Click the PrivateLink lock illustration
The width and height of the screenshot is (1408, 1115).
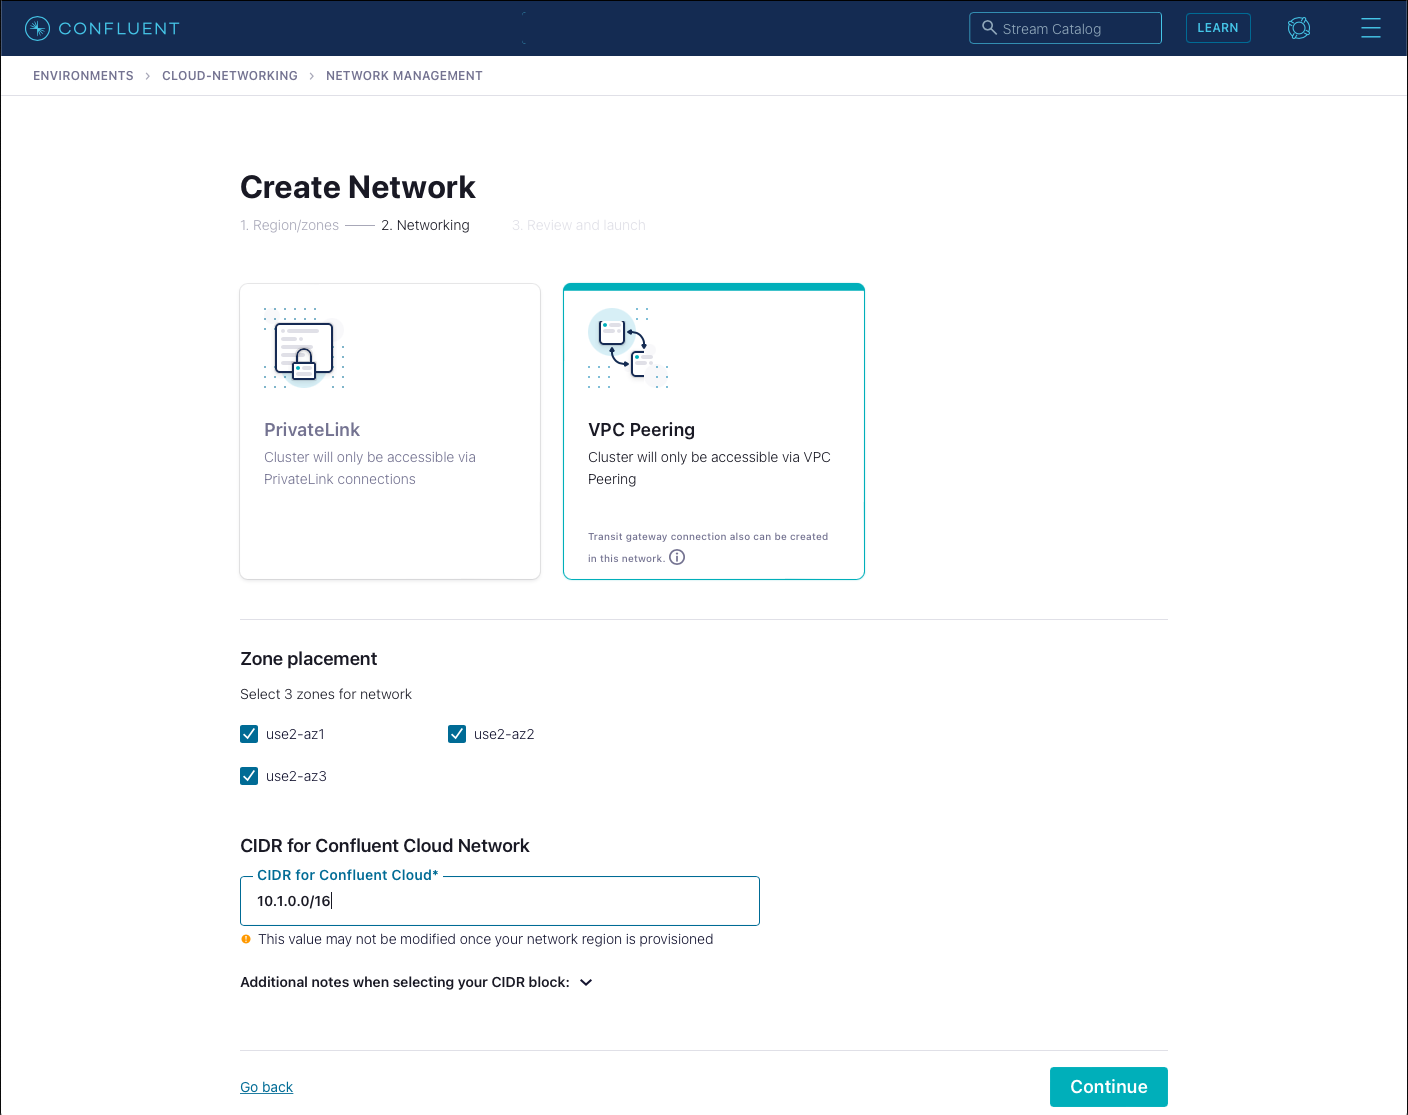click(304, 348)
